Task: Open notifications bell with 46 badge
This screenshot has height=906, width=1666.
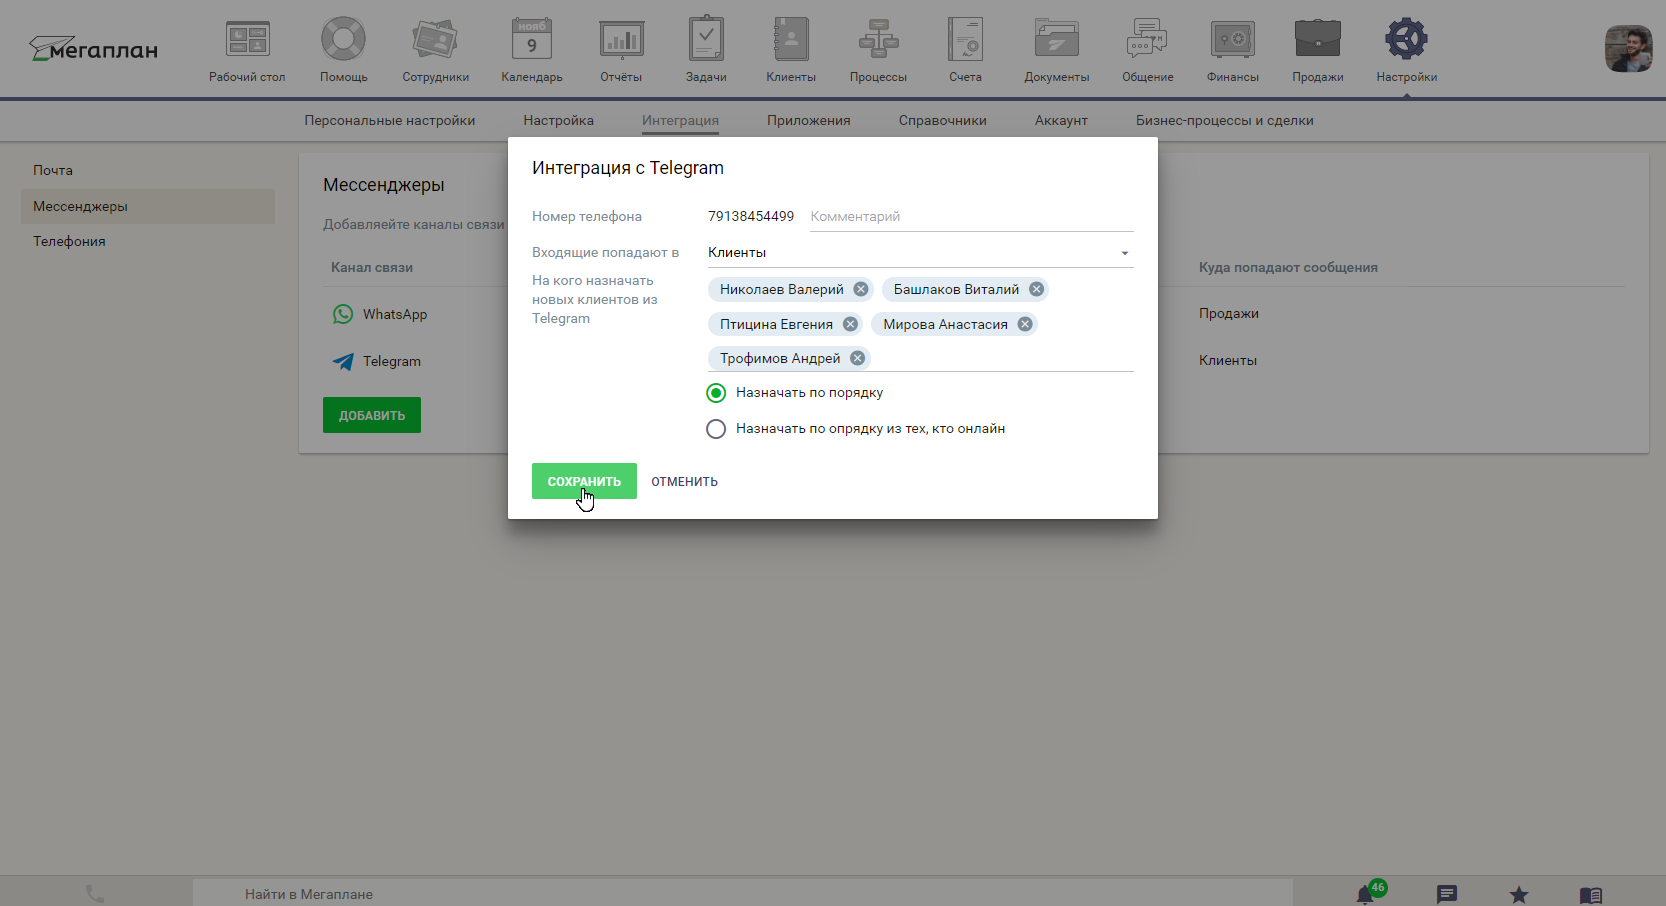Action: click(x=1367, y=893)
